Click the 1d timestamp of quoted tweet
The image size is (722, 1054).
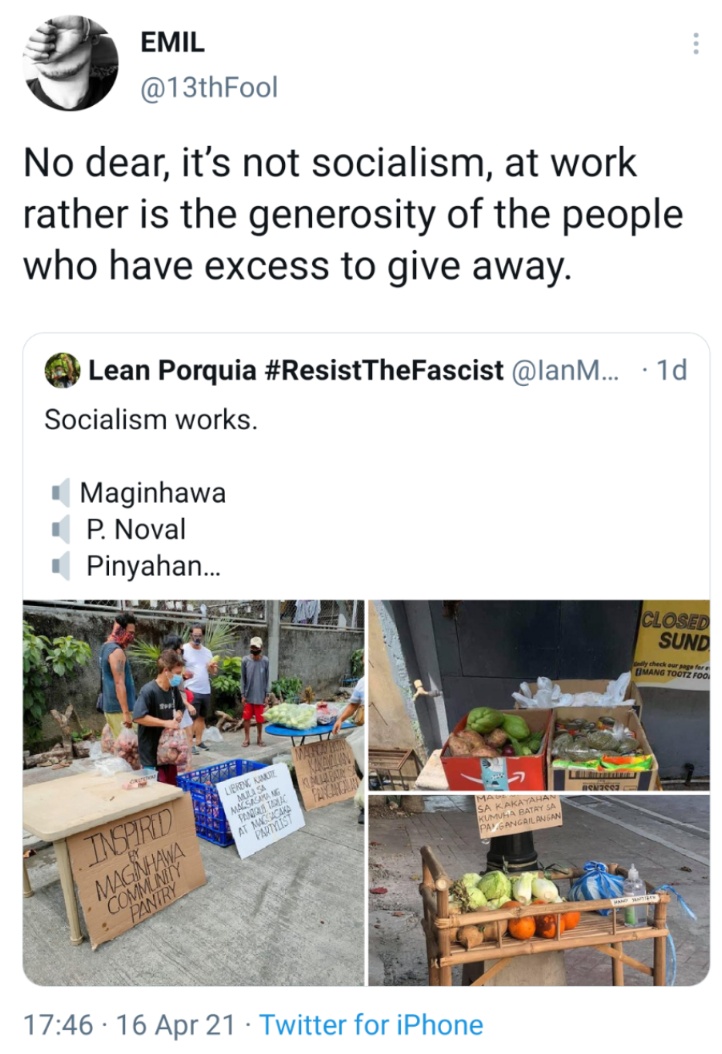pos(671,370)
